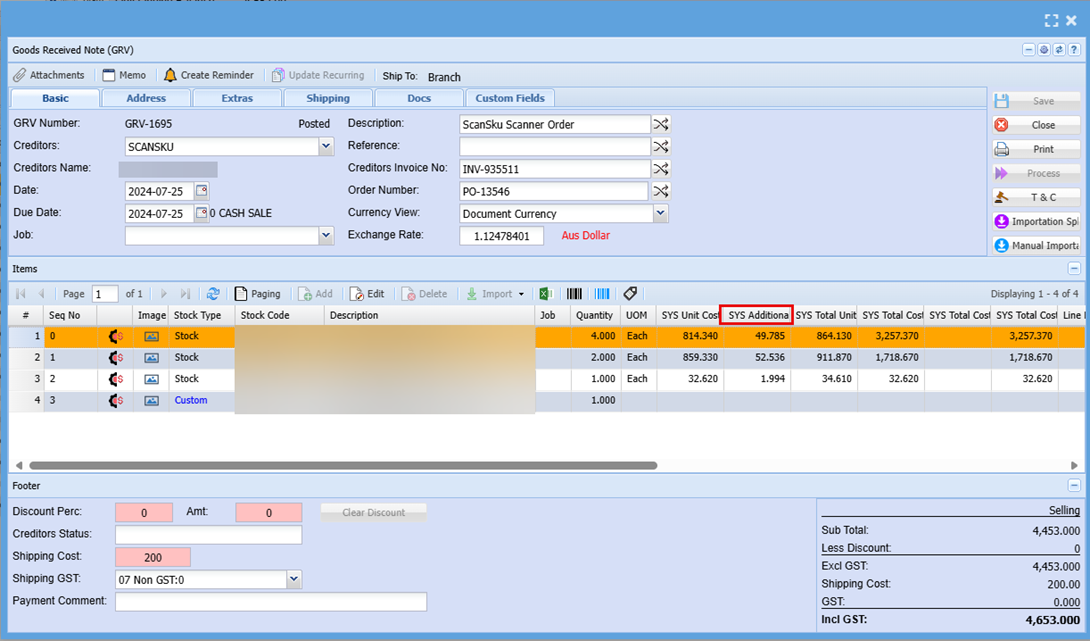Image resolution: width=1090 pixels, height=641 pixels.
Task: Click the T & C button
Action: click(1036, 197)
